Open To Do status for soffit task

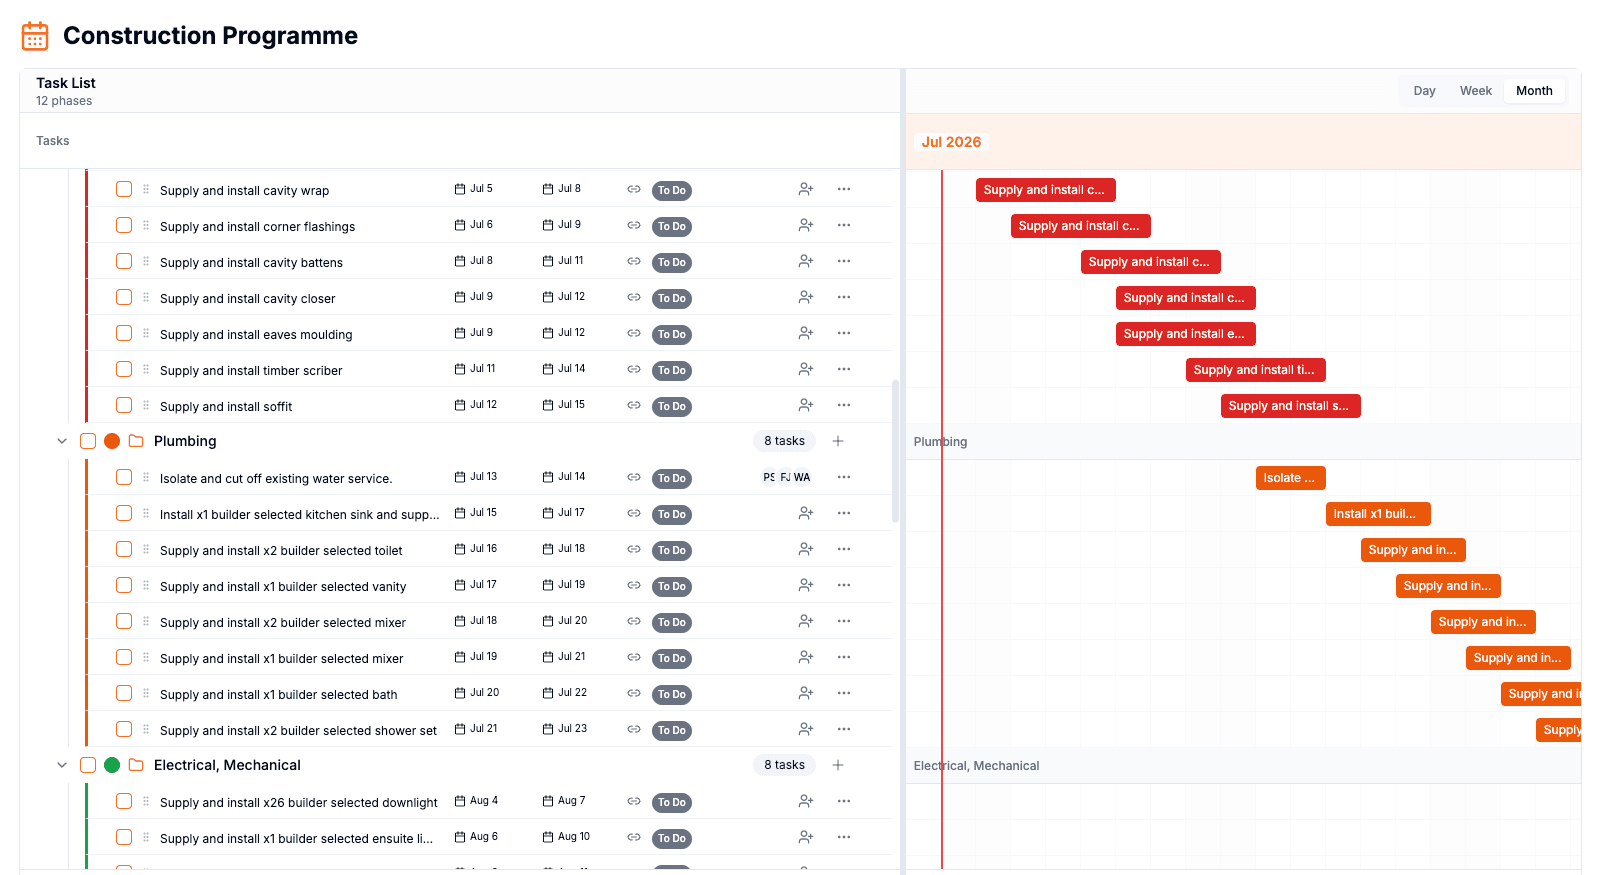(672, 406)
